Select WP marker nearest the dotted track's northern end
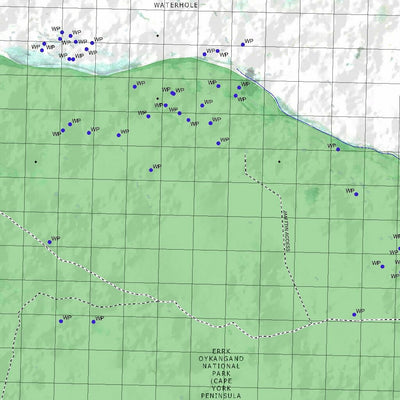This screenshot has width=400, height=400. [x=218, y=143]
